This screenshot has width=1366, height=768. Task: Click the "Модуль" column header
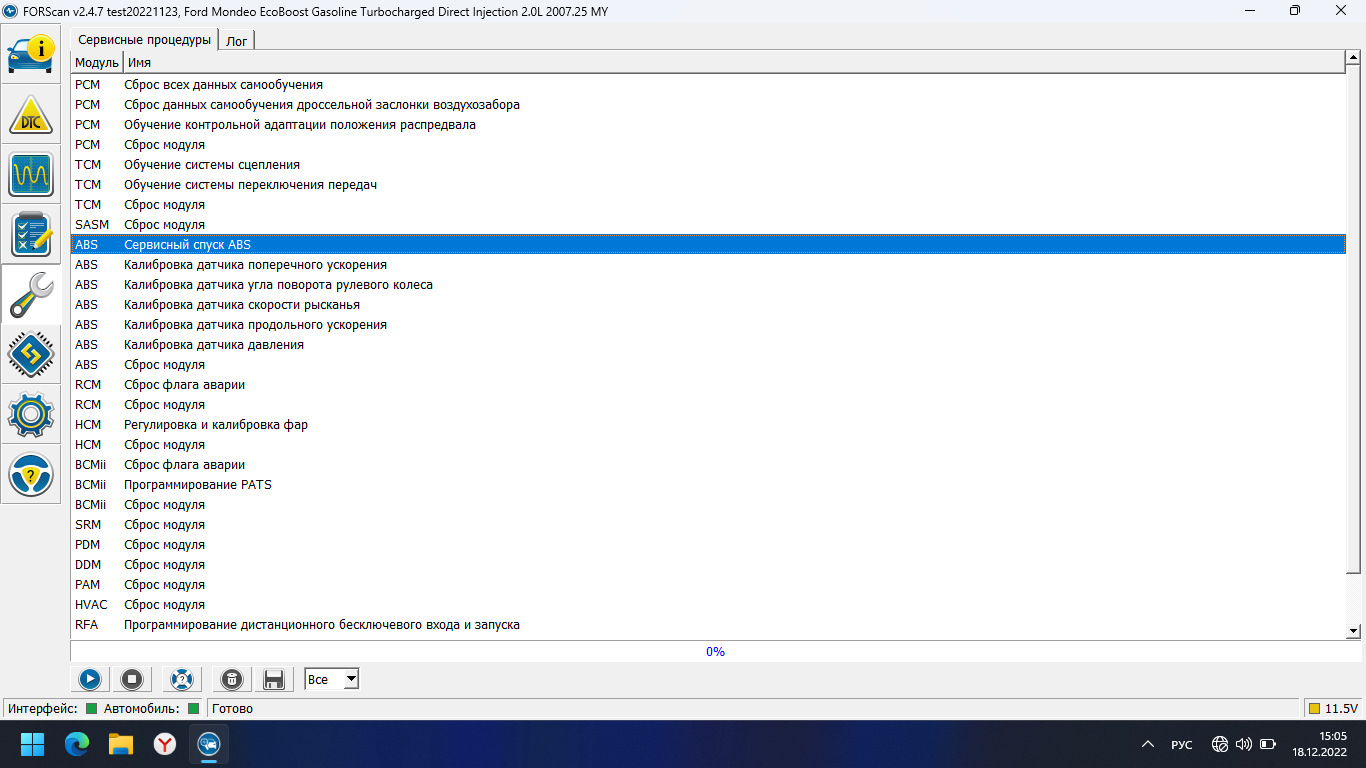(x=97, y=62)
